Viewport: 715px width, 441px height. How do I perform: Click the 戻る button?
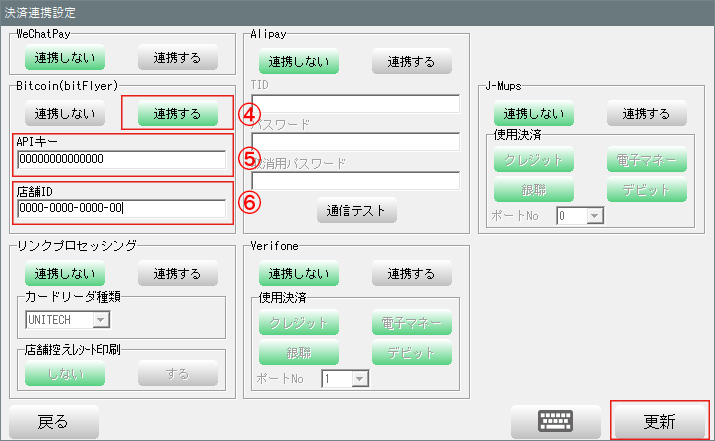click(x=54, y=421)
